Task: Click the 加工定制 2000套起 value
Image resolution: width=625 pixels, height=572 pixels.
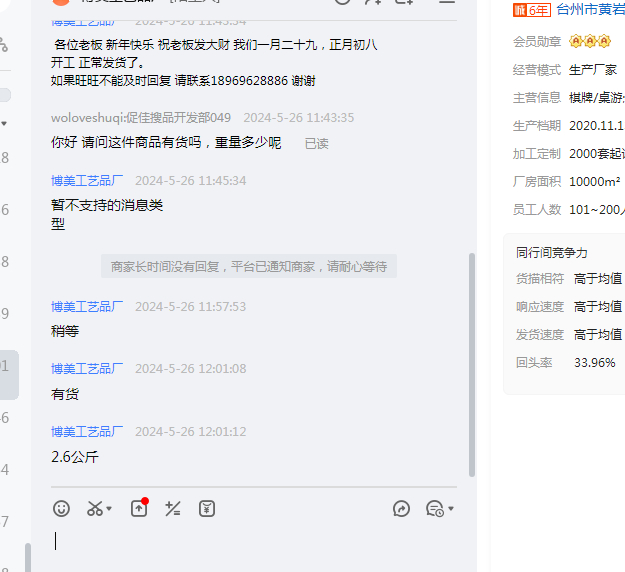Action: click(x=597, y=154)
